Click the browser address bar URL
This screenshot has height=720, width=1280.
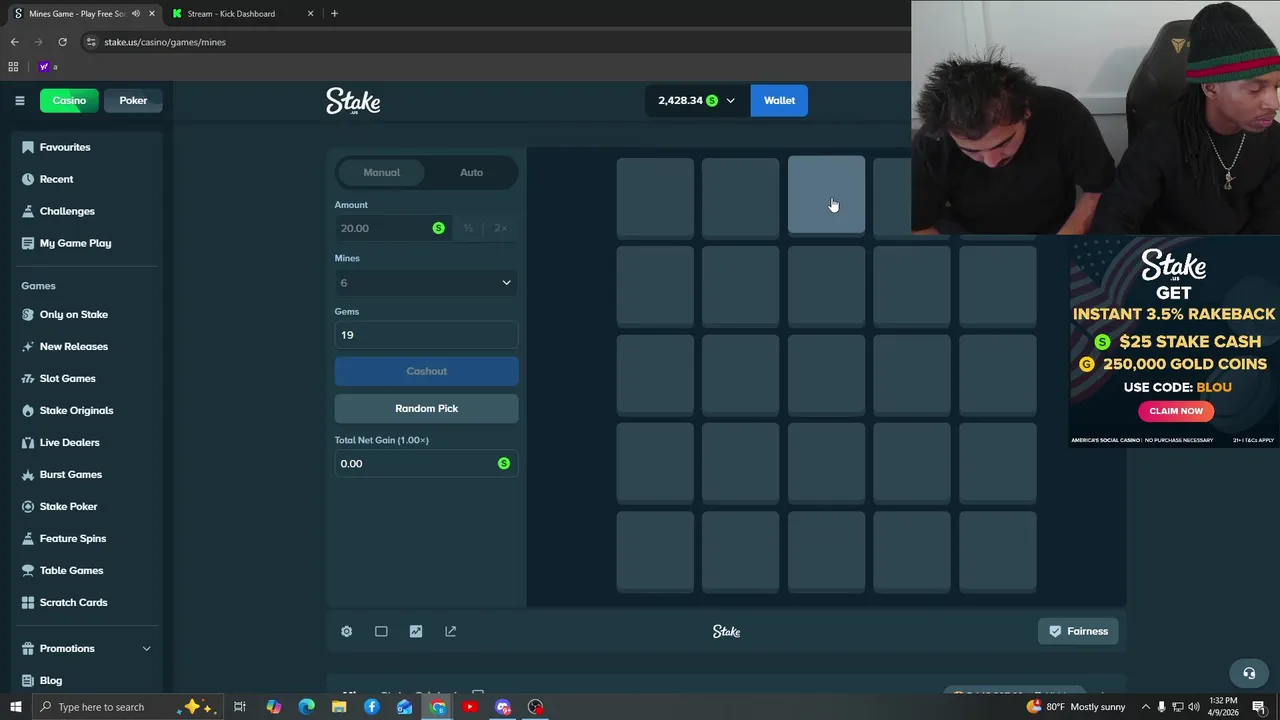pos(165,42)
